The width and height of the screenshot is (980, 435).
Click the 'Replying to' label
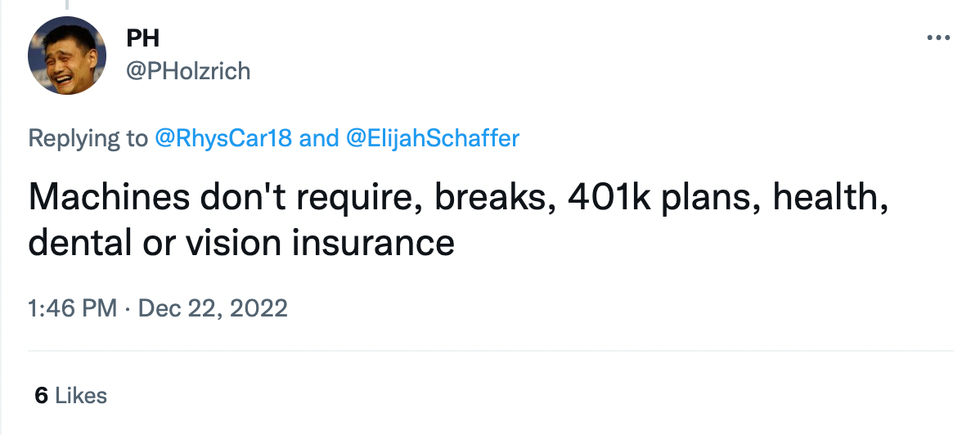pyautogui.click(x=88, y=138)
